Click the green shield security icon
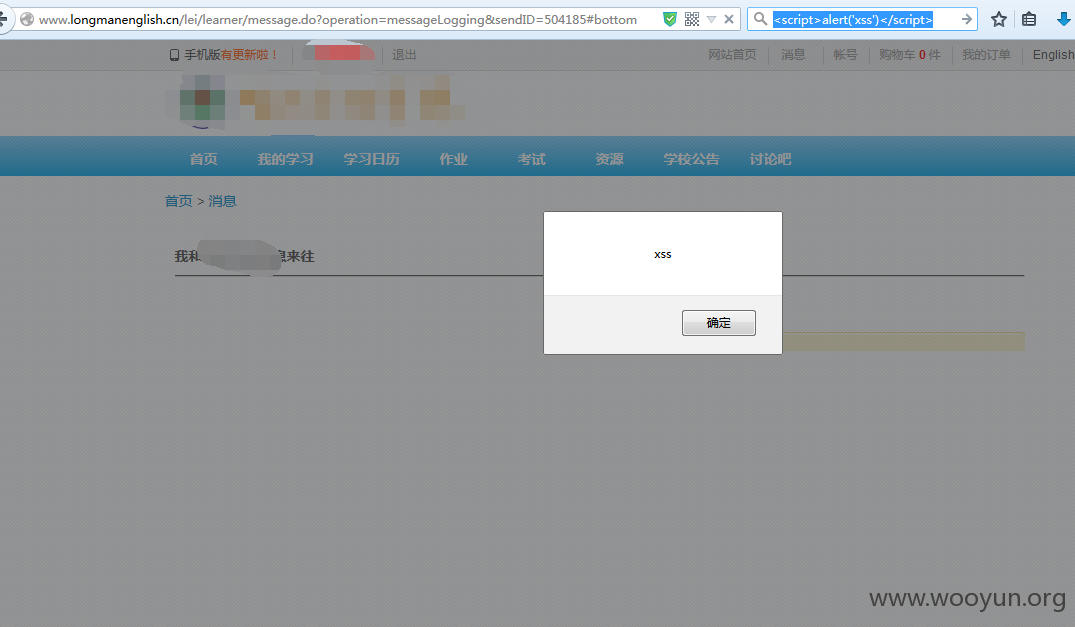The width and height of the screenshot is (1075, 627). coord(670,19)
